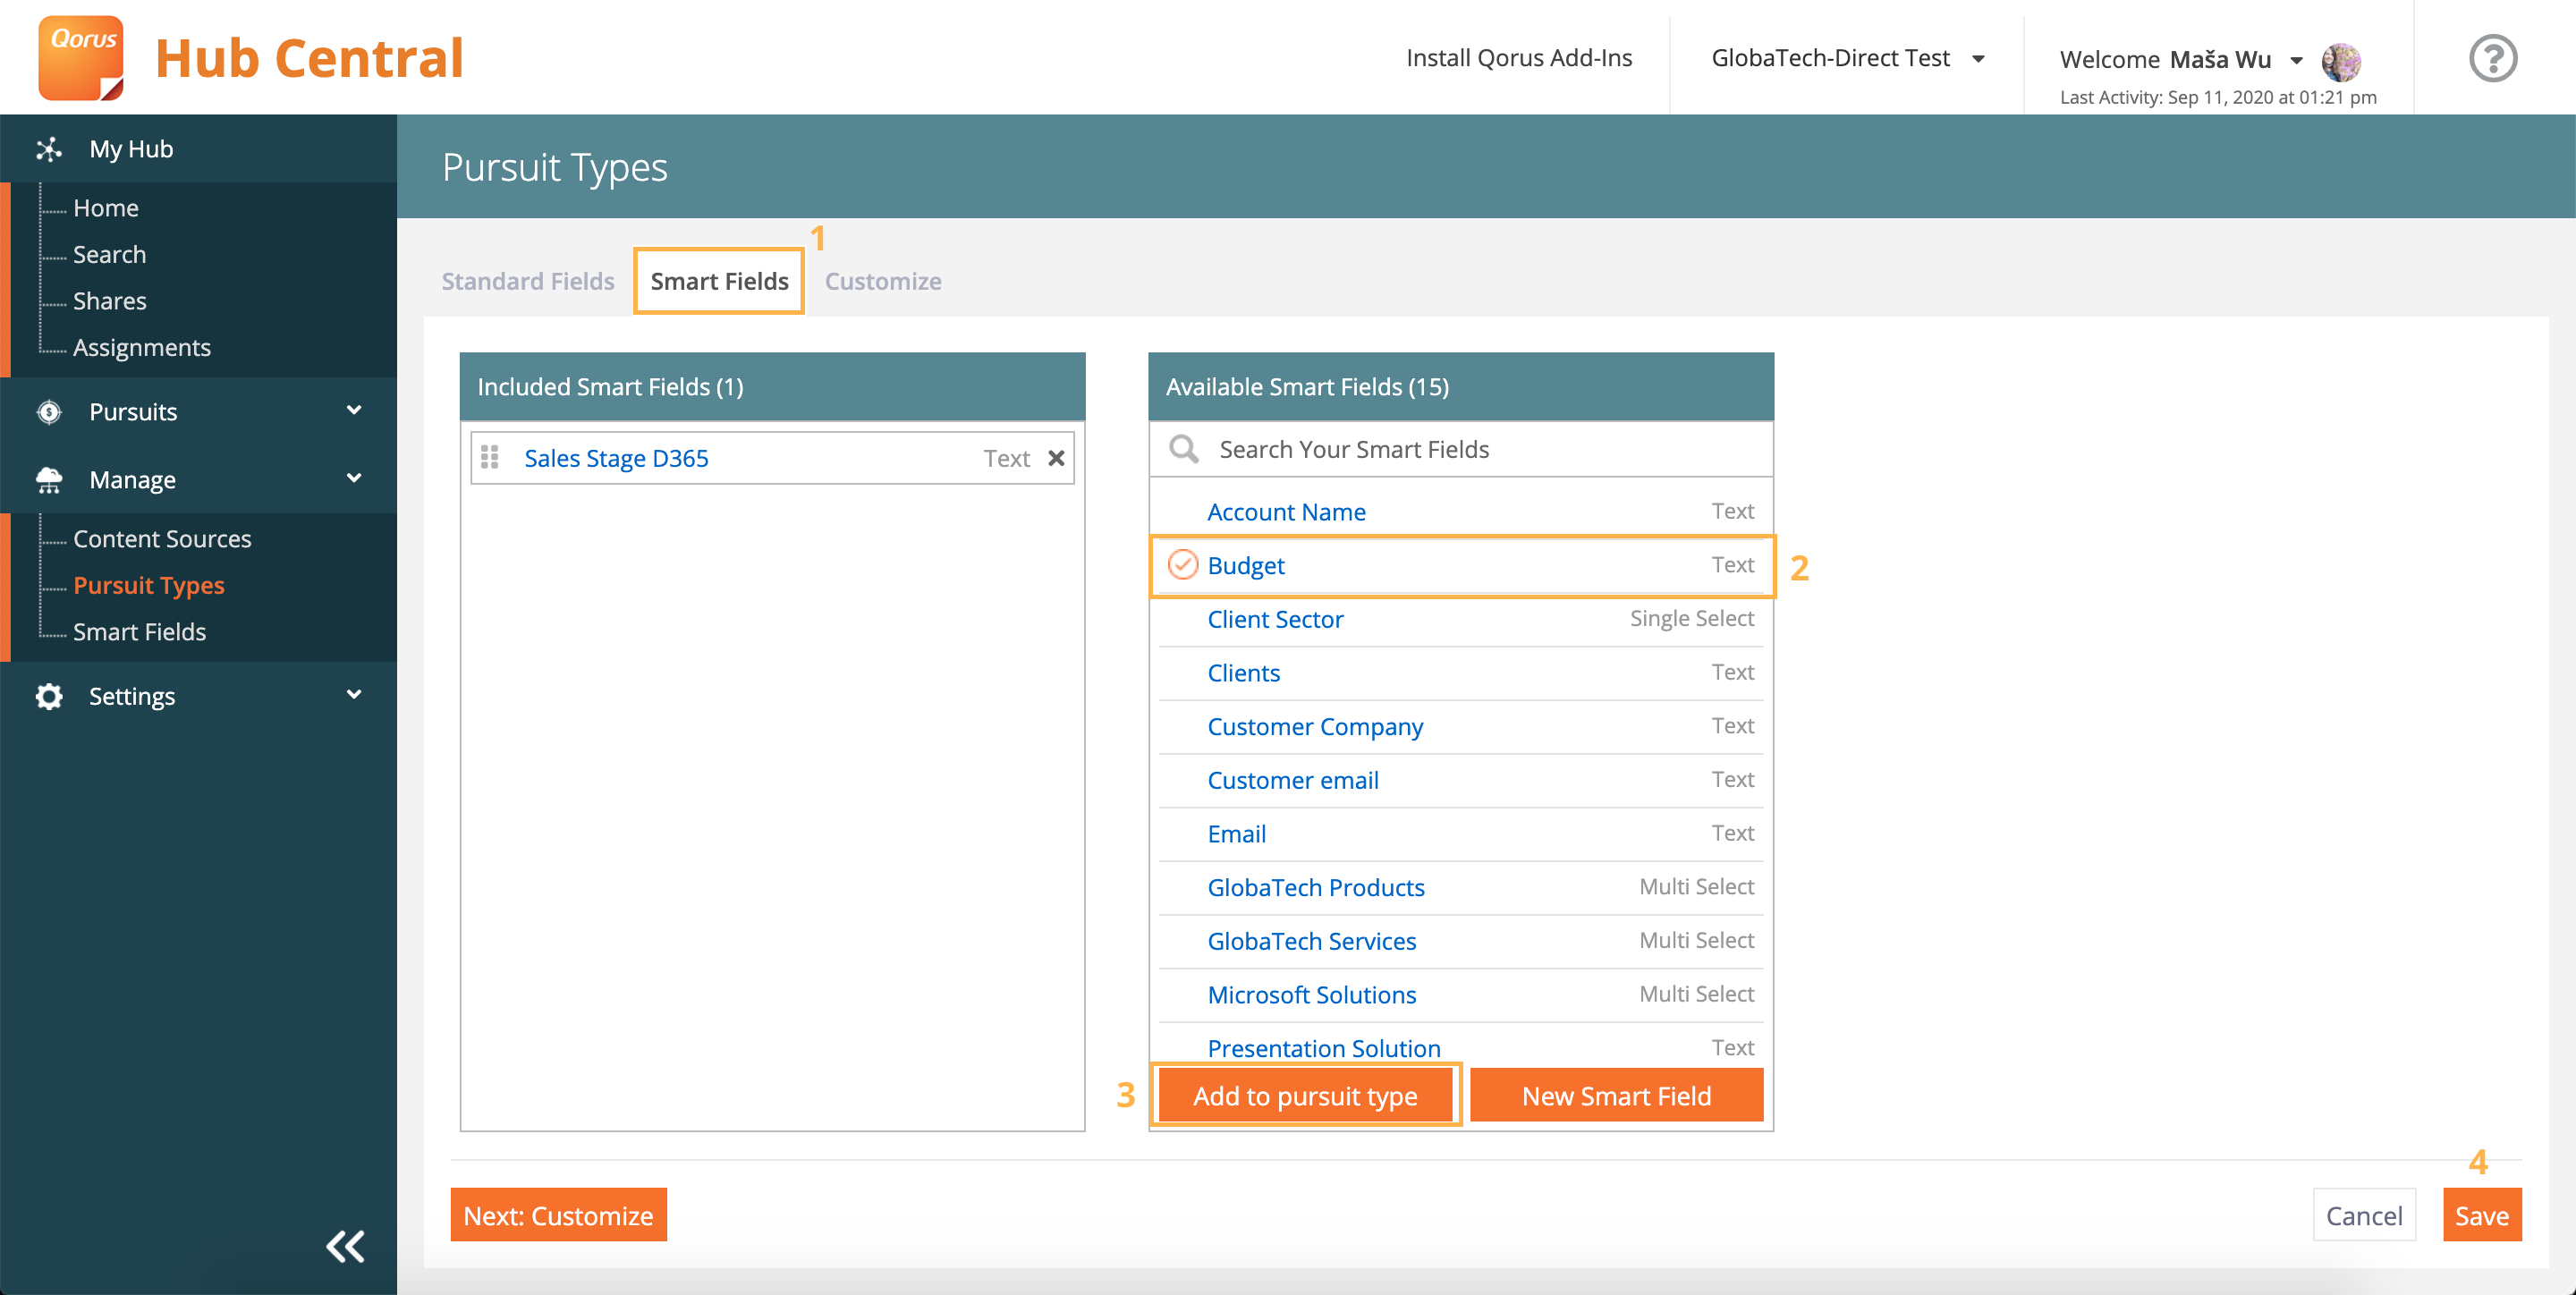
Task: Switch to the Standard Fields tab
Action: coord(528,281)
